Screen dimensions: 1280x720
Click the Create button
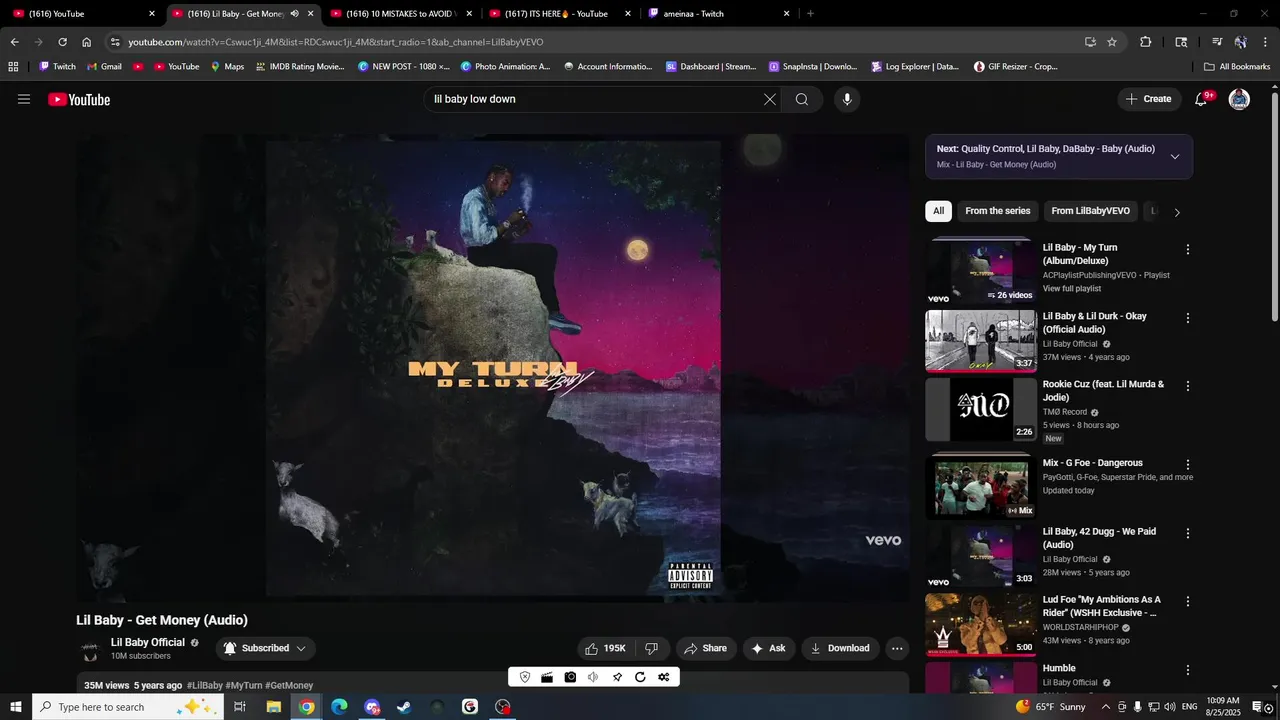coord(1148,99)
